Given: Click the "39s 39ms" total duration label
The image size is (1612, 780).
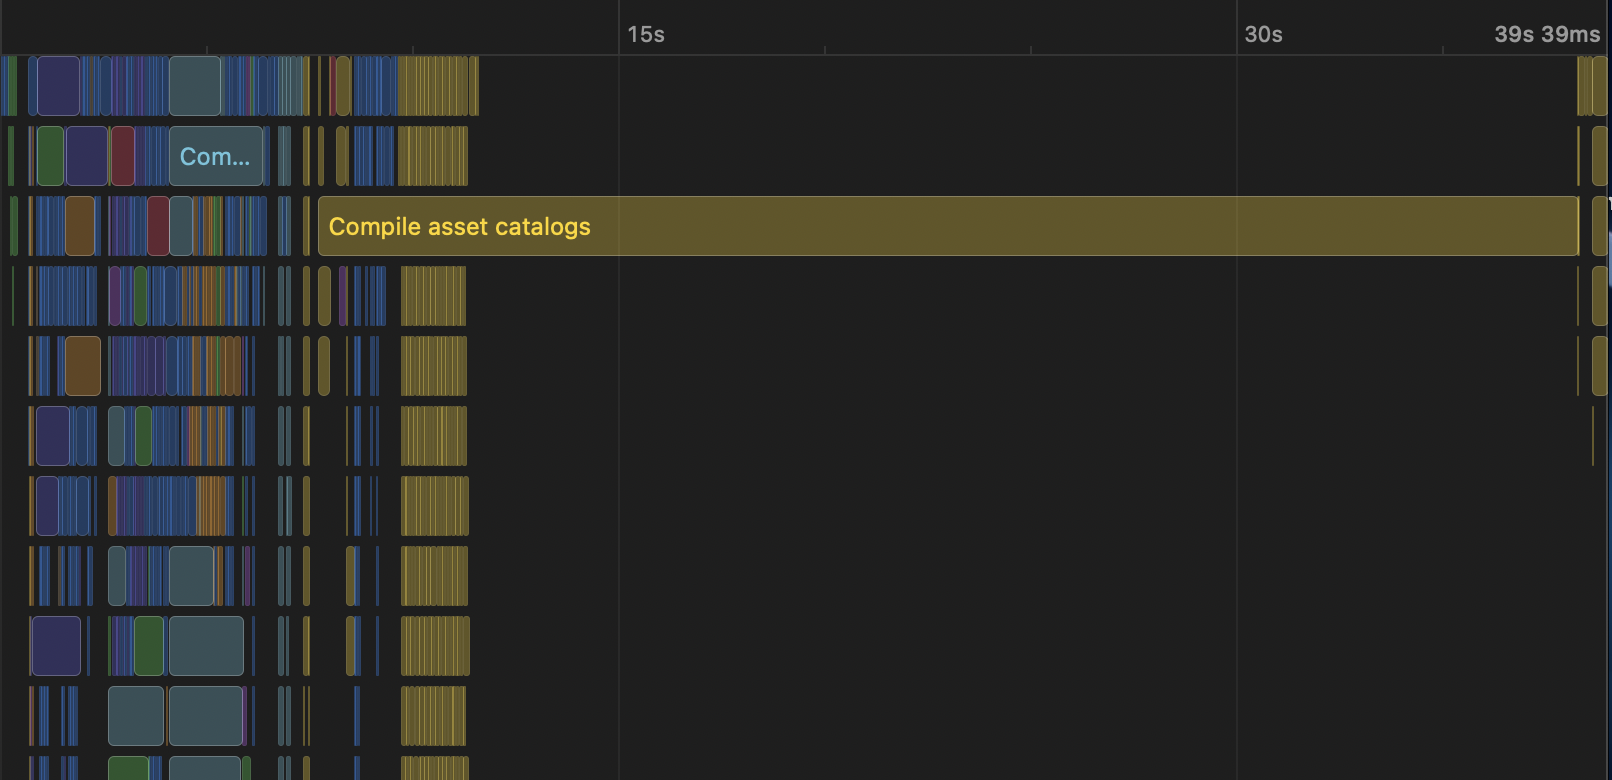Looking at the screenshot, I should tap(1546, 34).
